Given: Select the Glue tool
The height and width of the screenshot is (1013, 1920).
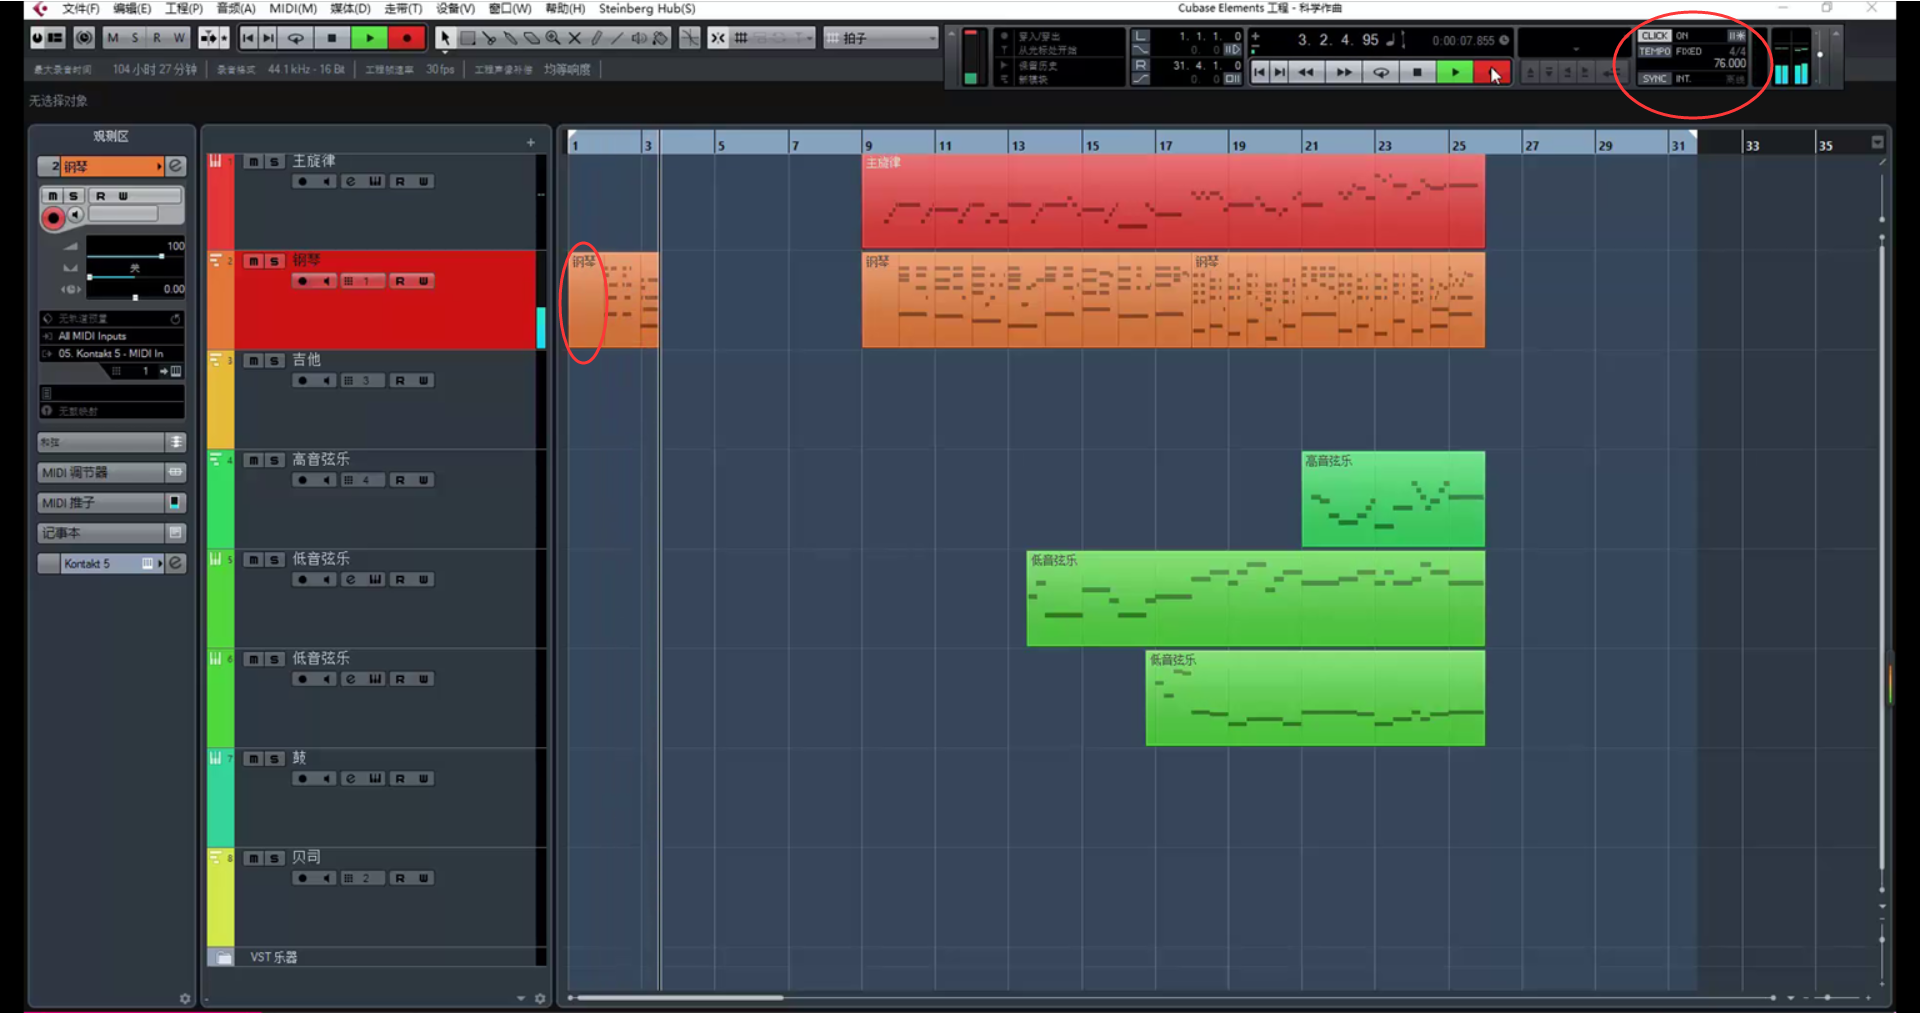Looking at the screenshot, I should (510, 38).
